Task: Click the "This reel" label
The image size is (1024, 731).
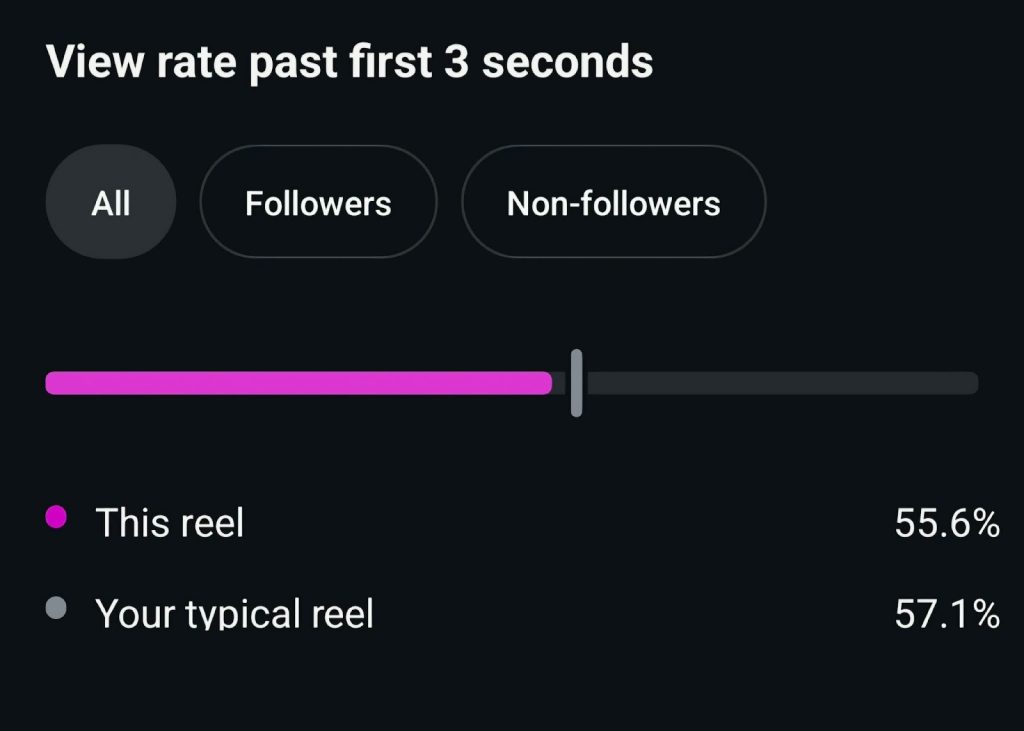Action: coord(169,522)
